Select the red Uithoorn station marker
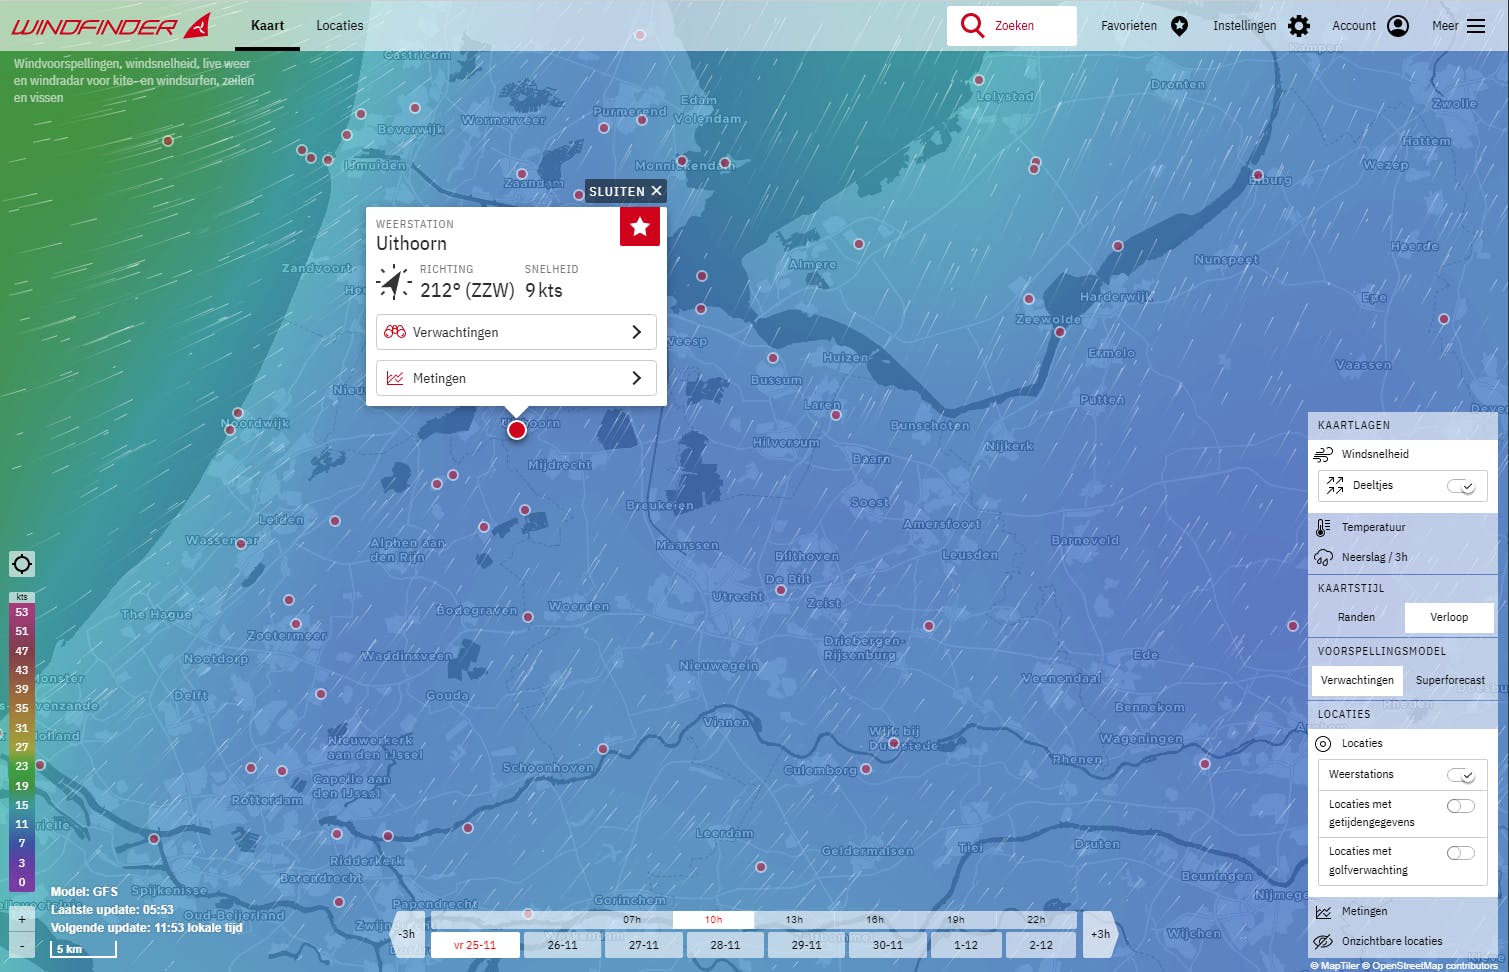This screenshot has width=1509, height=972. [517, 430]
